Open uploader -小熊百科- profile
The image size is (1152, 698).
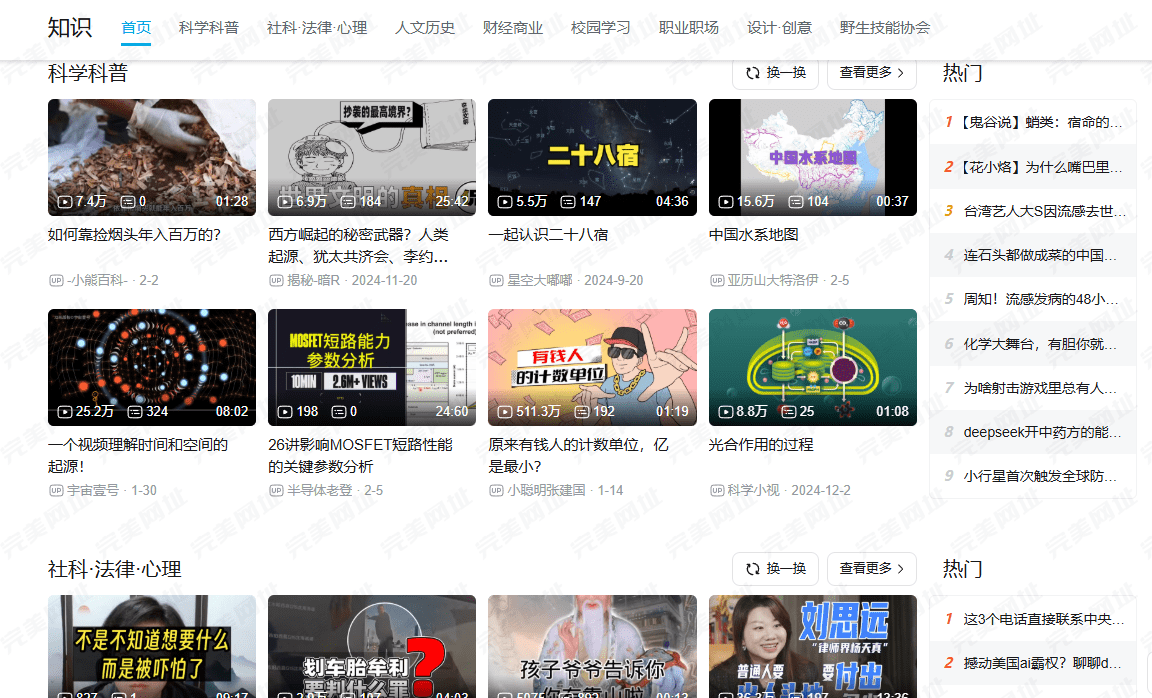97,281
